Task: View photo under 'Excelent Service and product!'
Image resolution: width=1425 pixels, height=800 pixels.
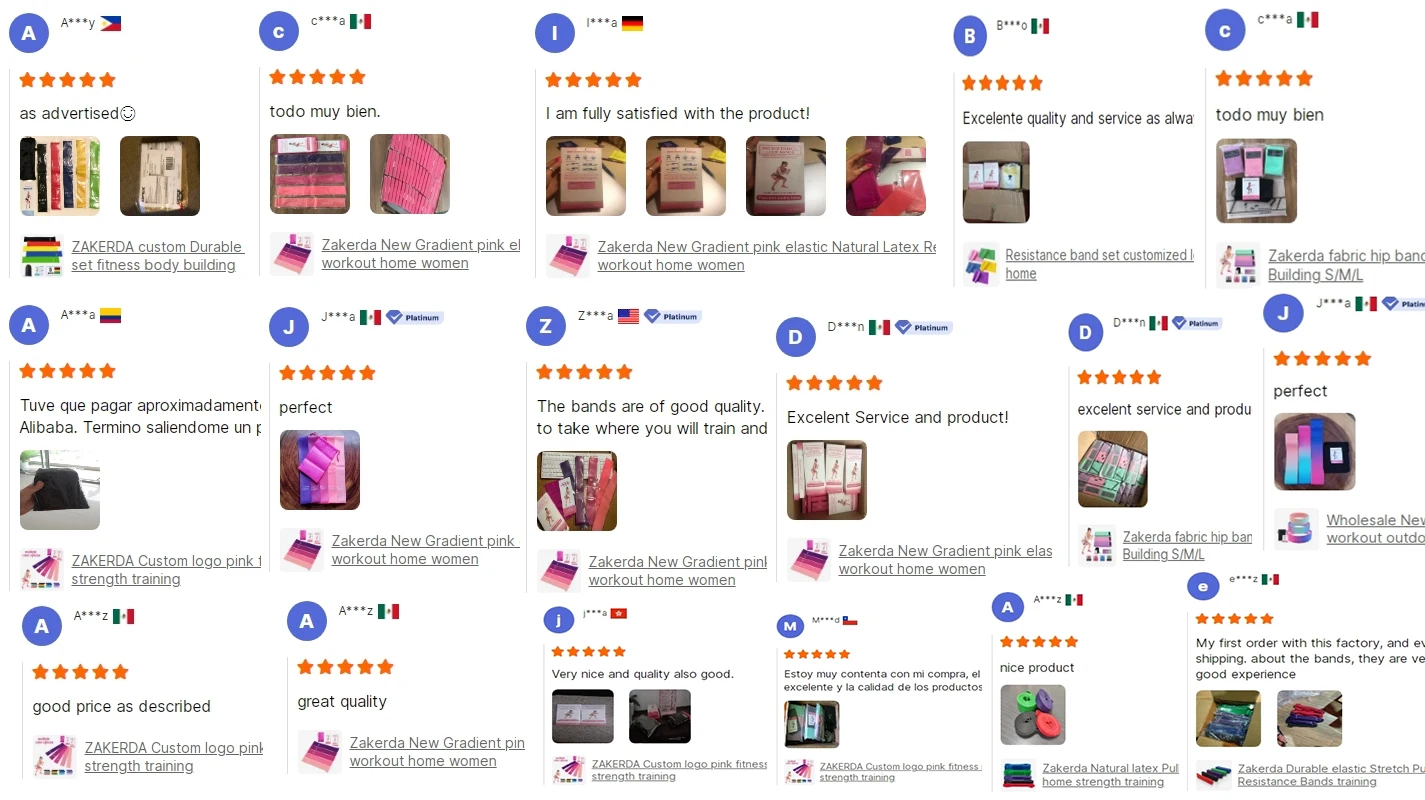Action: coord(827,480)
